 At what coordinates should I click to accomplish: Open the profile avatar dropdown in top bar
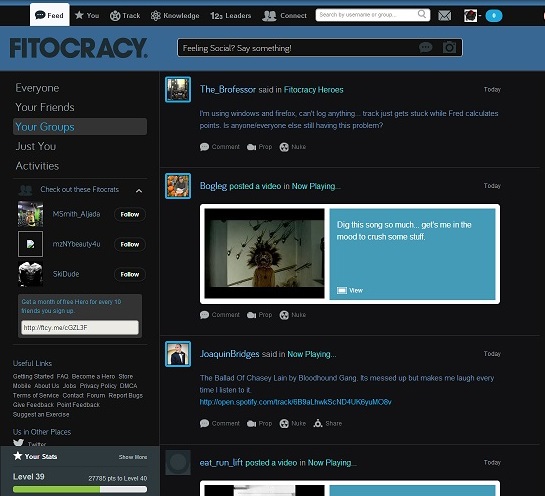[473, 16]
